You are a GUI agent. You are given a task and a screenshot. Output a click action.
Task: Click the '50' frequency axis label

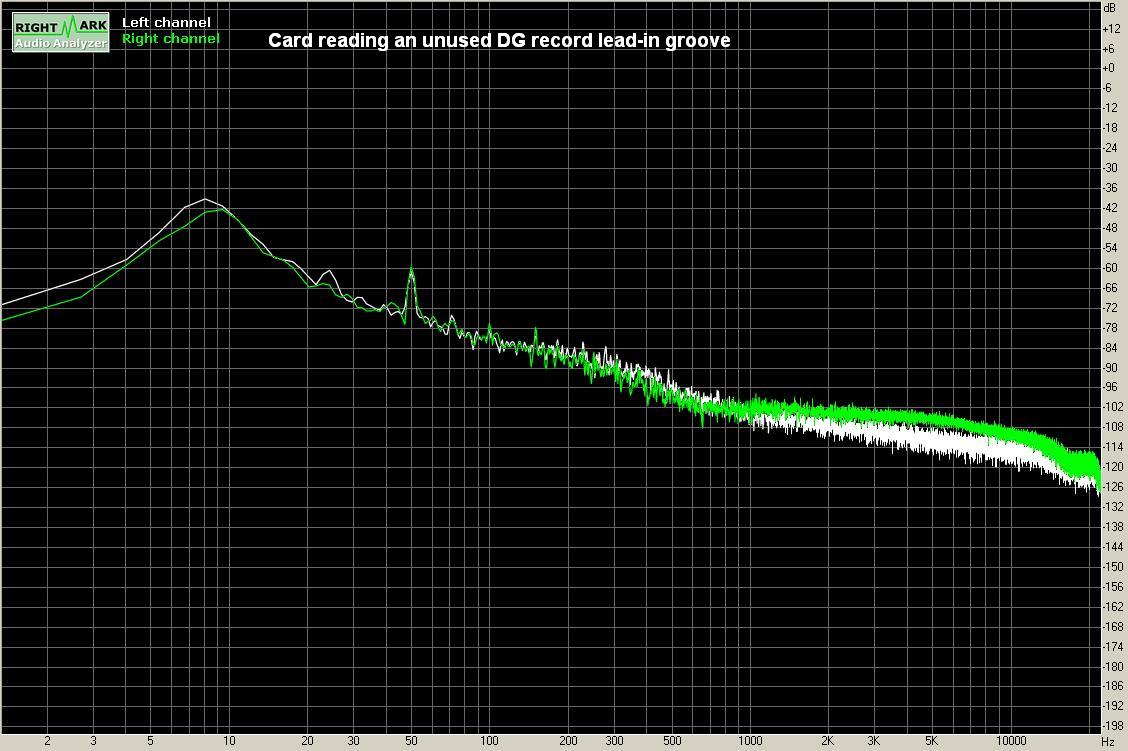click(411, 741)
